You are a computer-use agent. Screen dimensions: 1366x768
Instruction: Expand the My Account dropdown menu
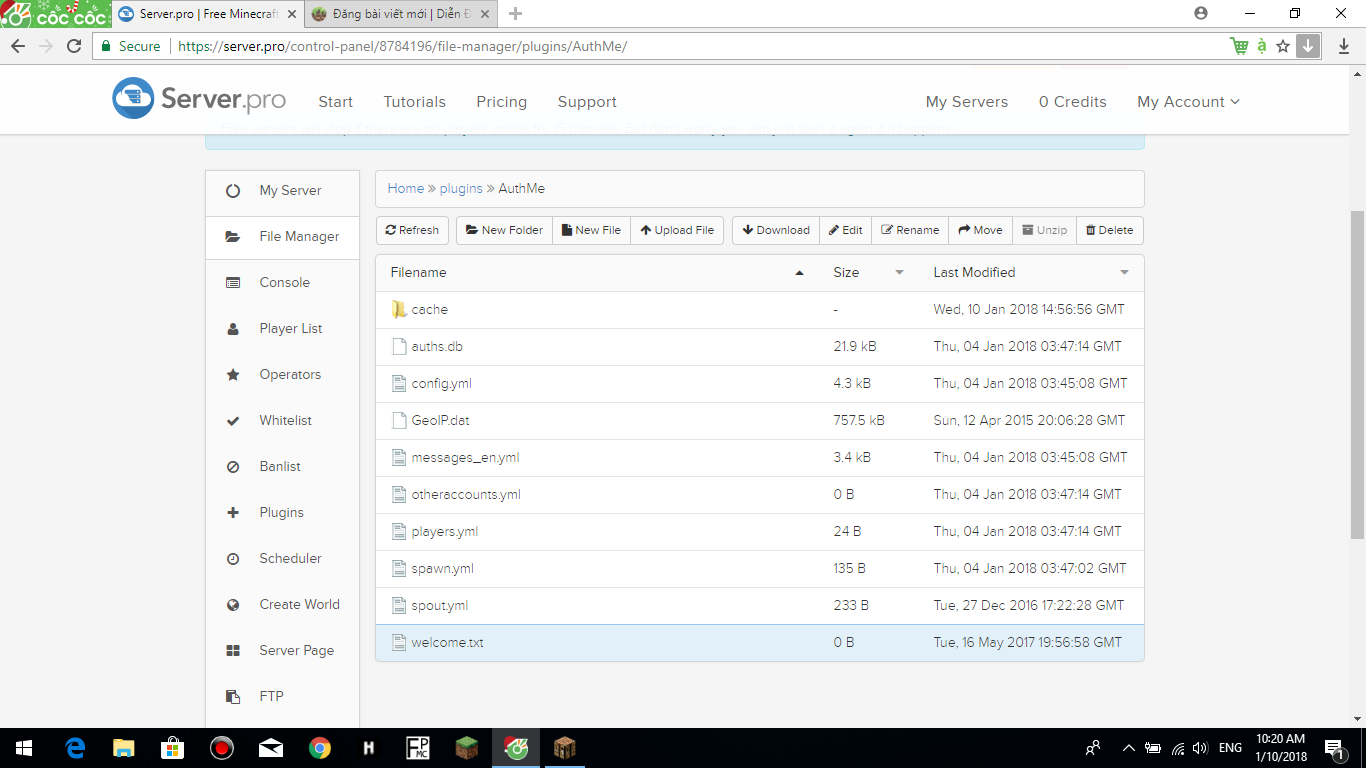click(x=1188, y=102)
